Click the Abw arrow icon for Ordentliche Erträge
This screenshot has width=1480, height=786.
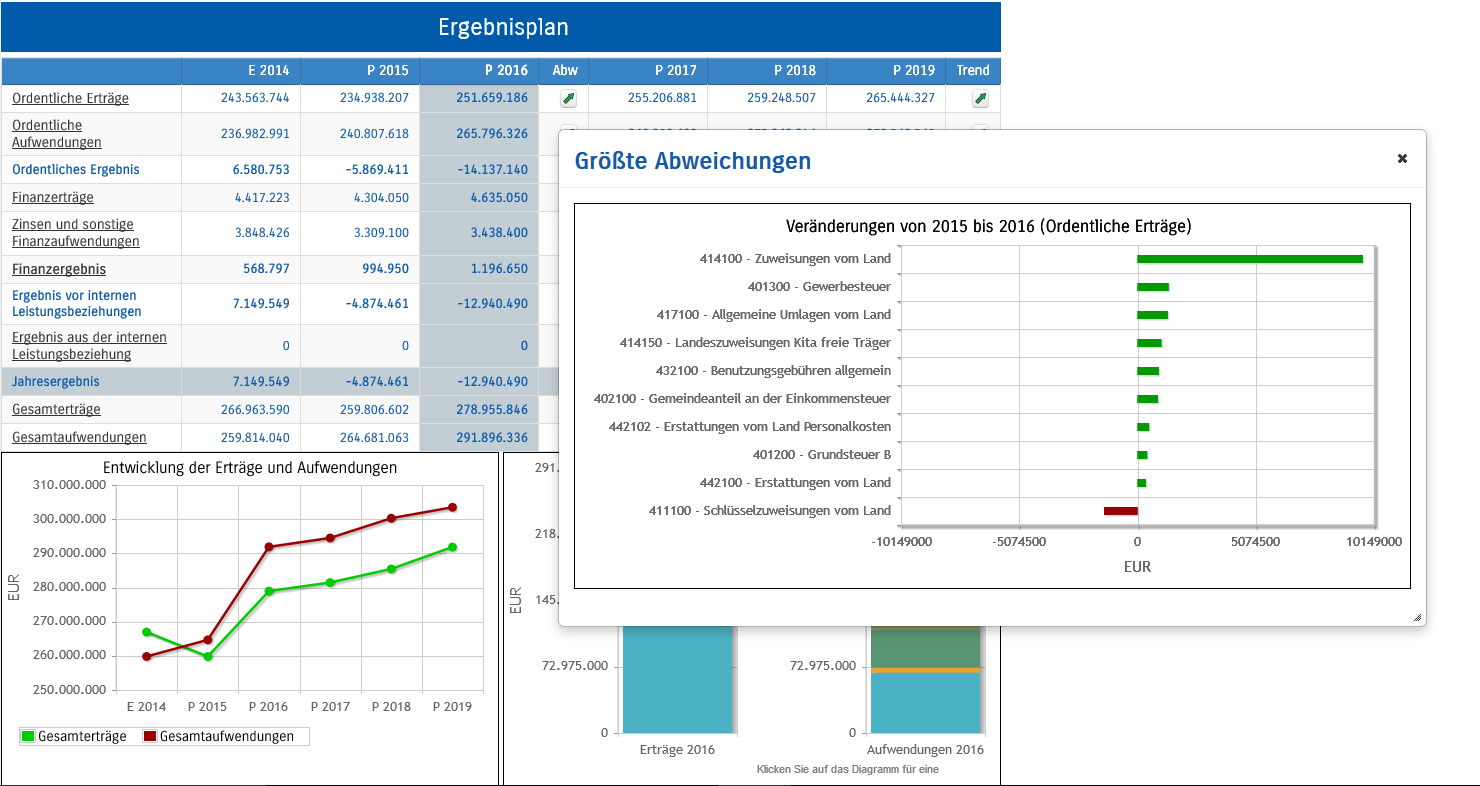click(568, 99)
